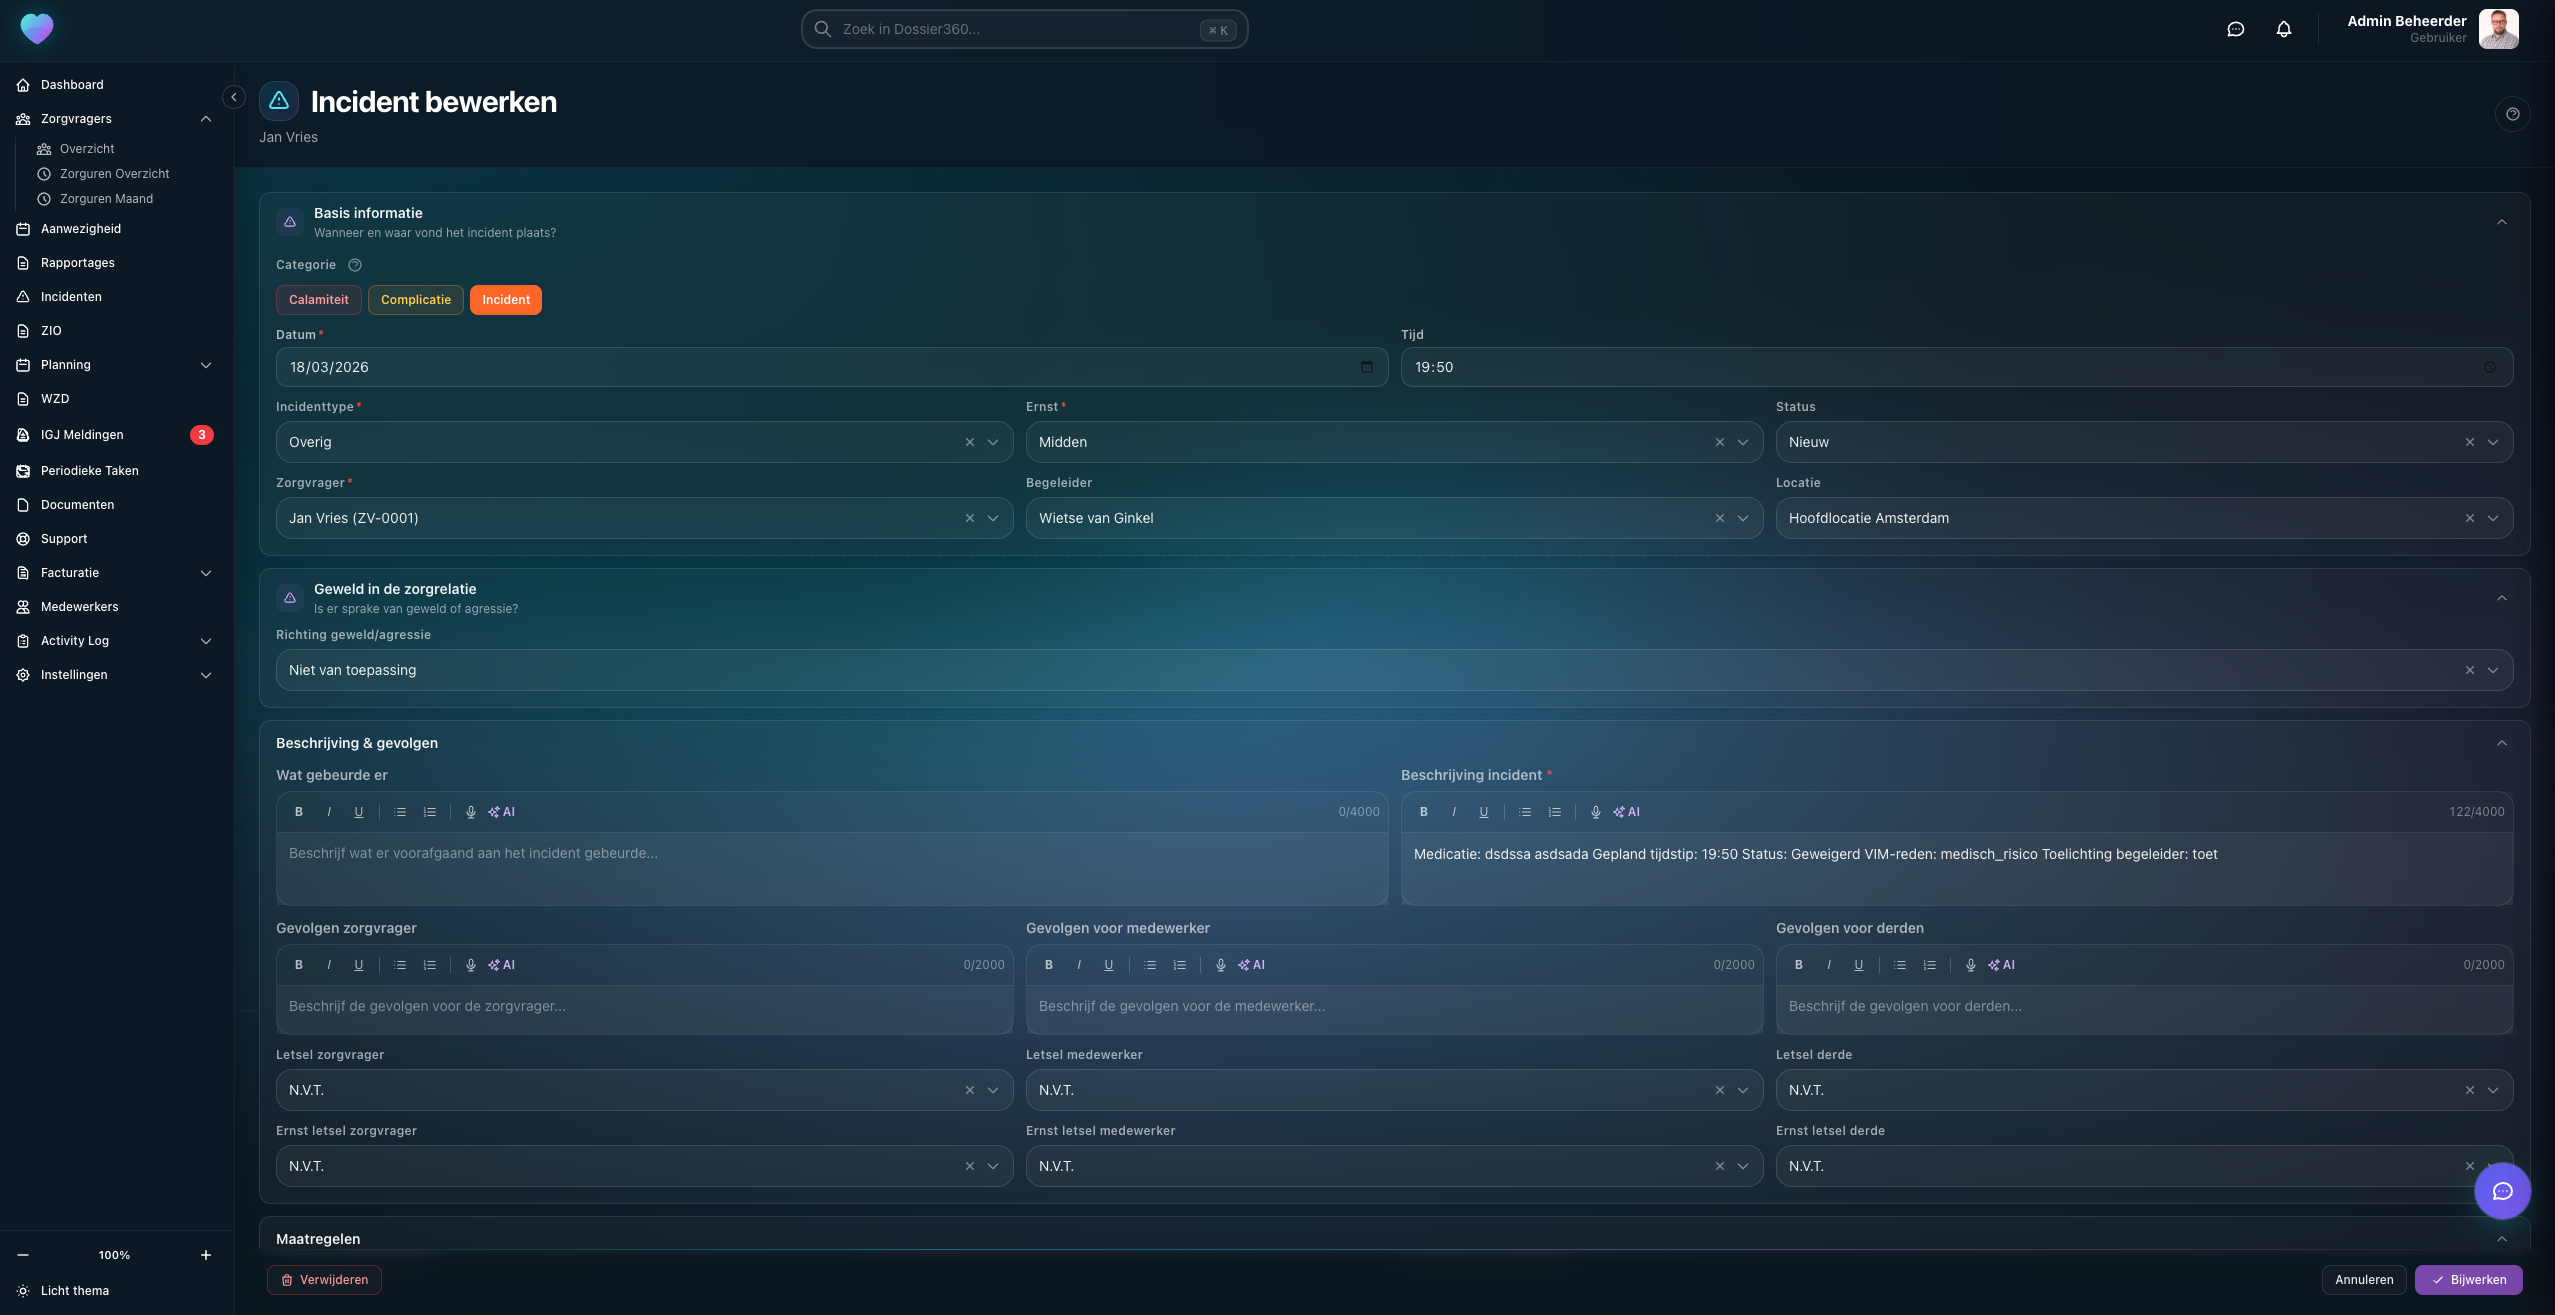Click numbered list icon in Gevolgen voor derden
This screenshot has width=2555, height=1315.
pos(1929,965)
